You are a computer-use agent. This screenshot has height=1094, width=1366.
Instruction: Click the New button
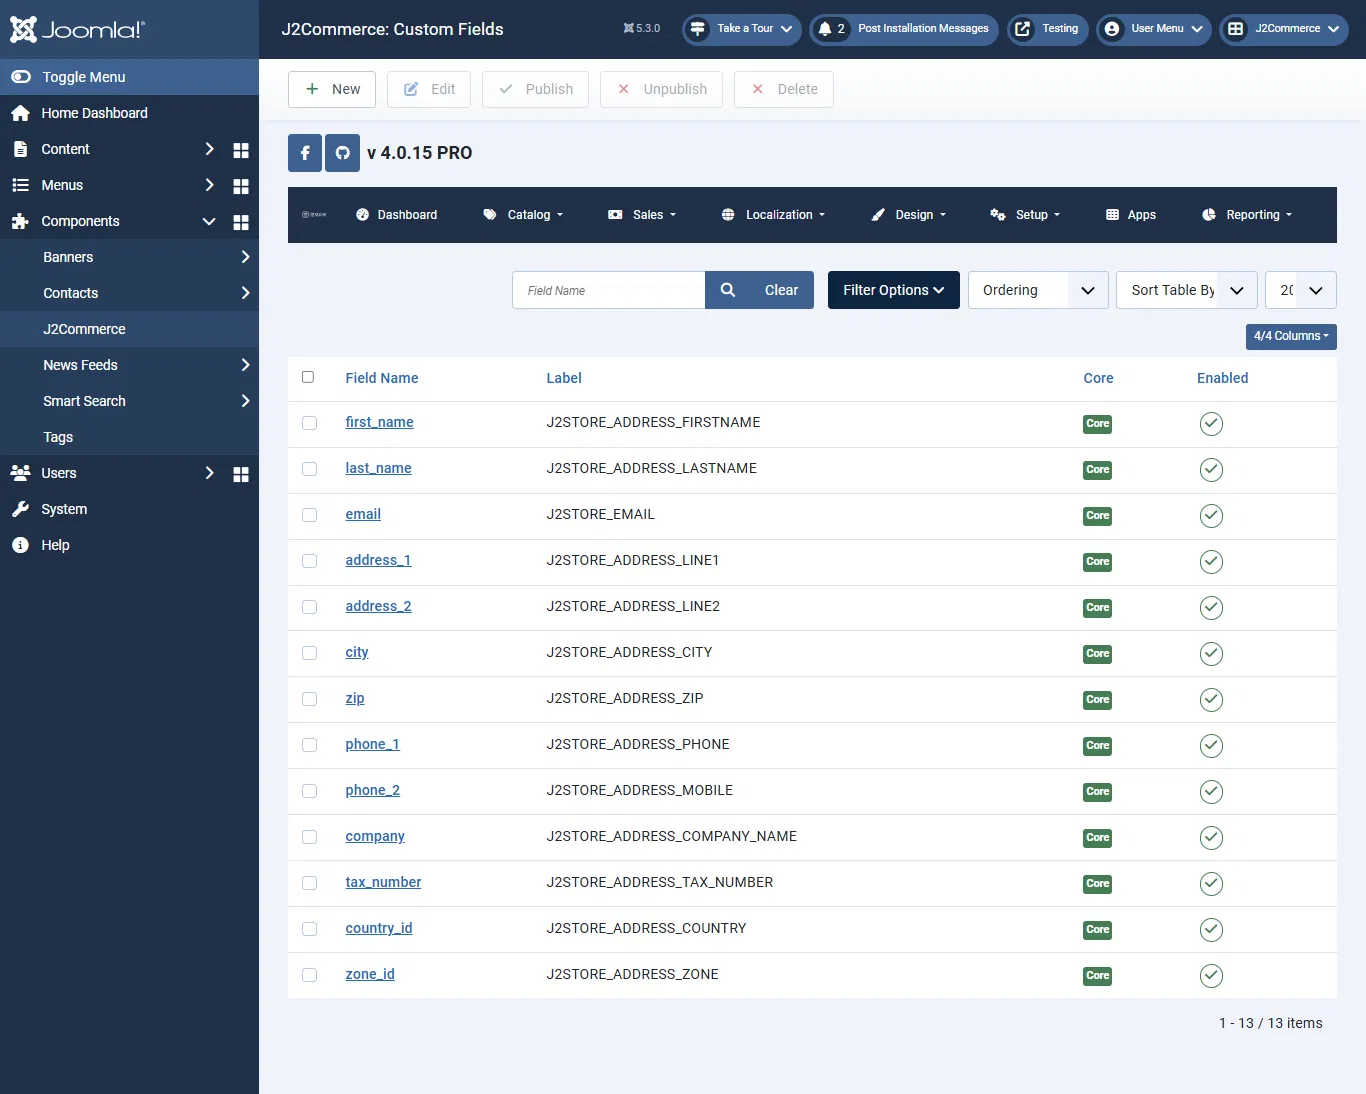coord(332,89)
